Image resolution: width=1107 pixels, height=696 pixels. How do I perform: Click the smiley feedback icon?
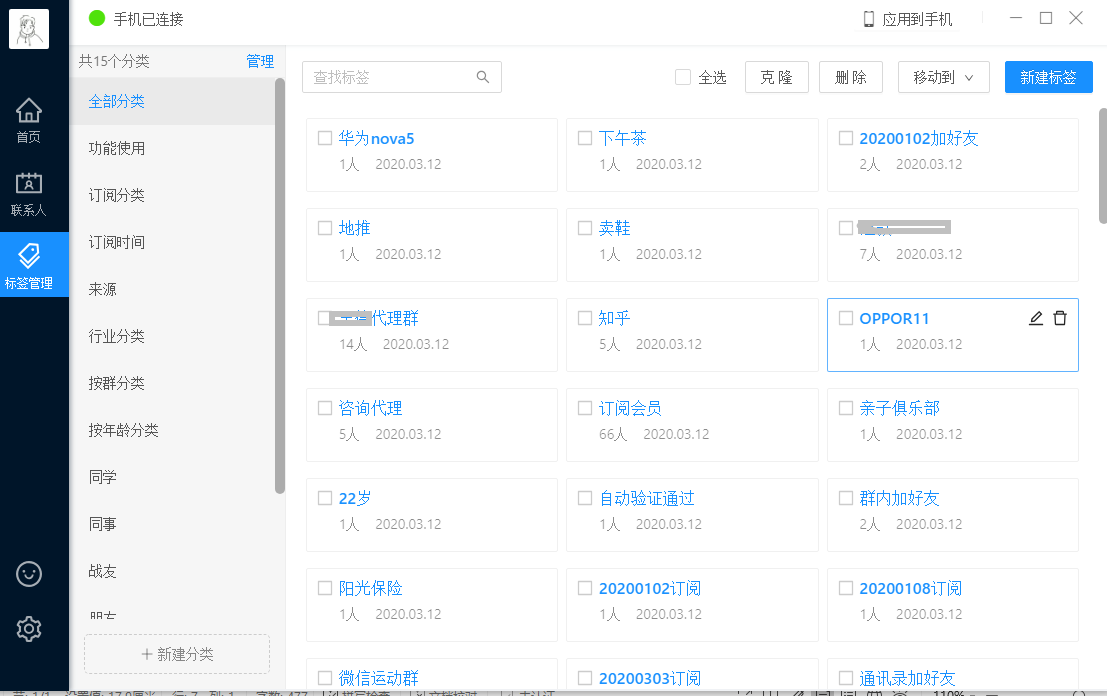click(x=28, y=574)
